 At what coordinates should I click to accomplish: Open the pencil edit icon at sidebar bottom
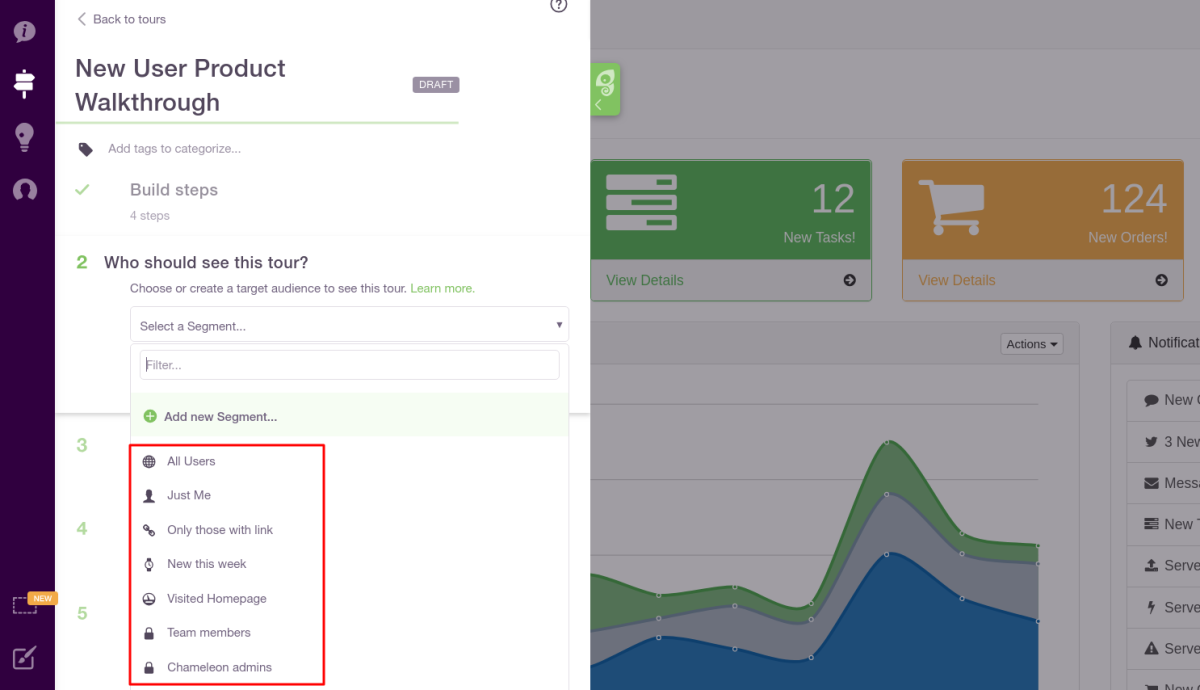pos(25,657)
